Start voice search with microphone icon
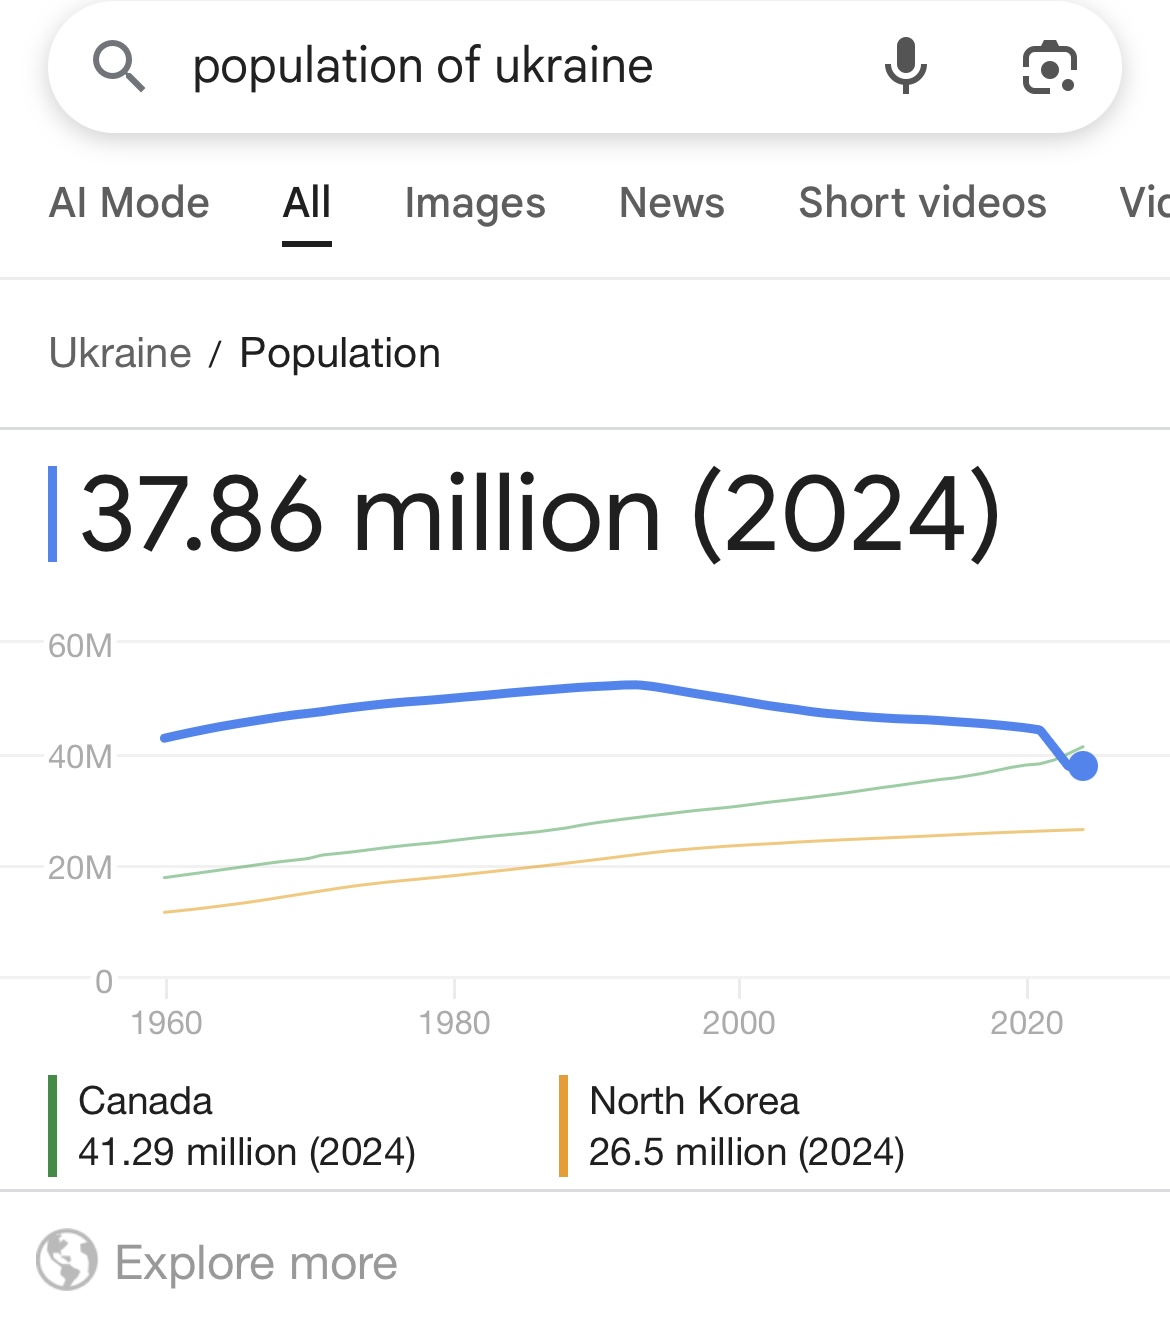The image size is (1170, 1334). pos(906,66)
